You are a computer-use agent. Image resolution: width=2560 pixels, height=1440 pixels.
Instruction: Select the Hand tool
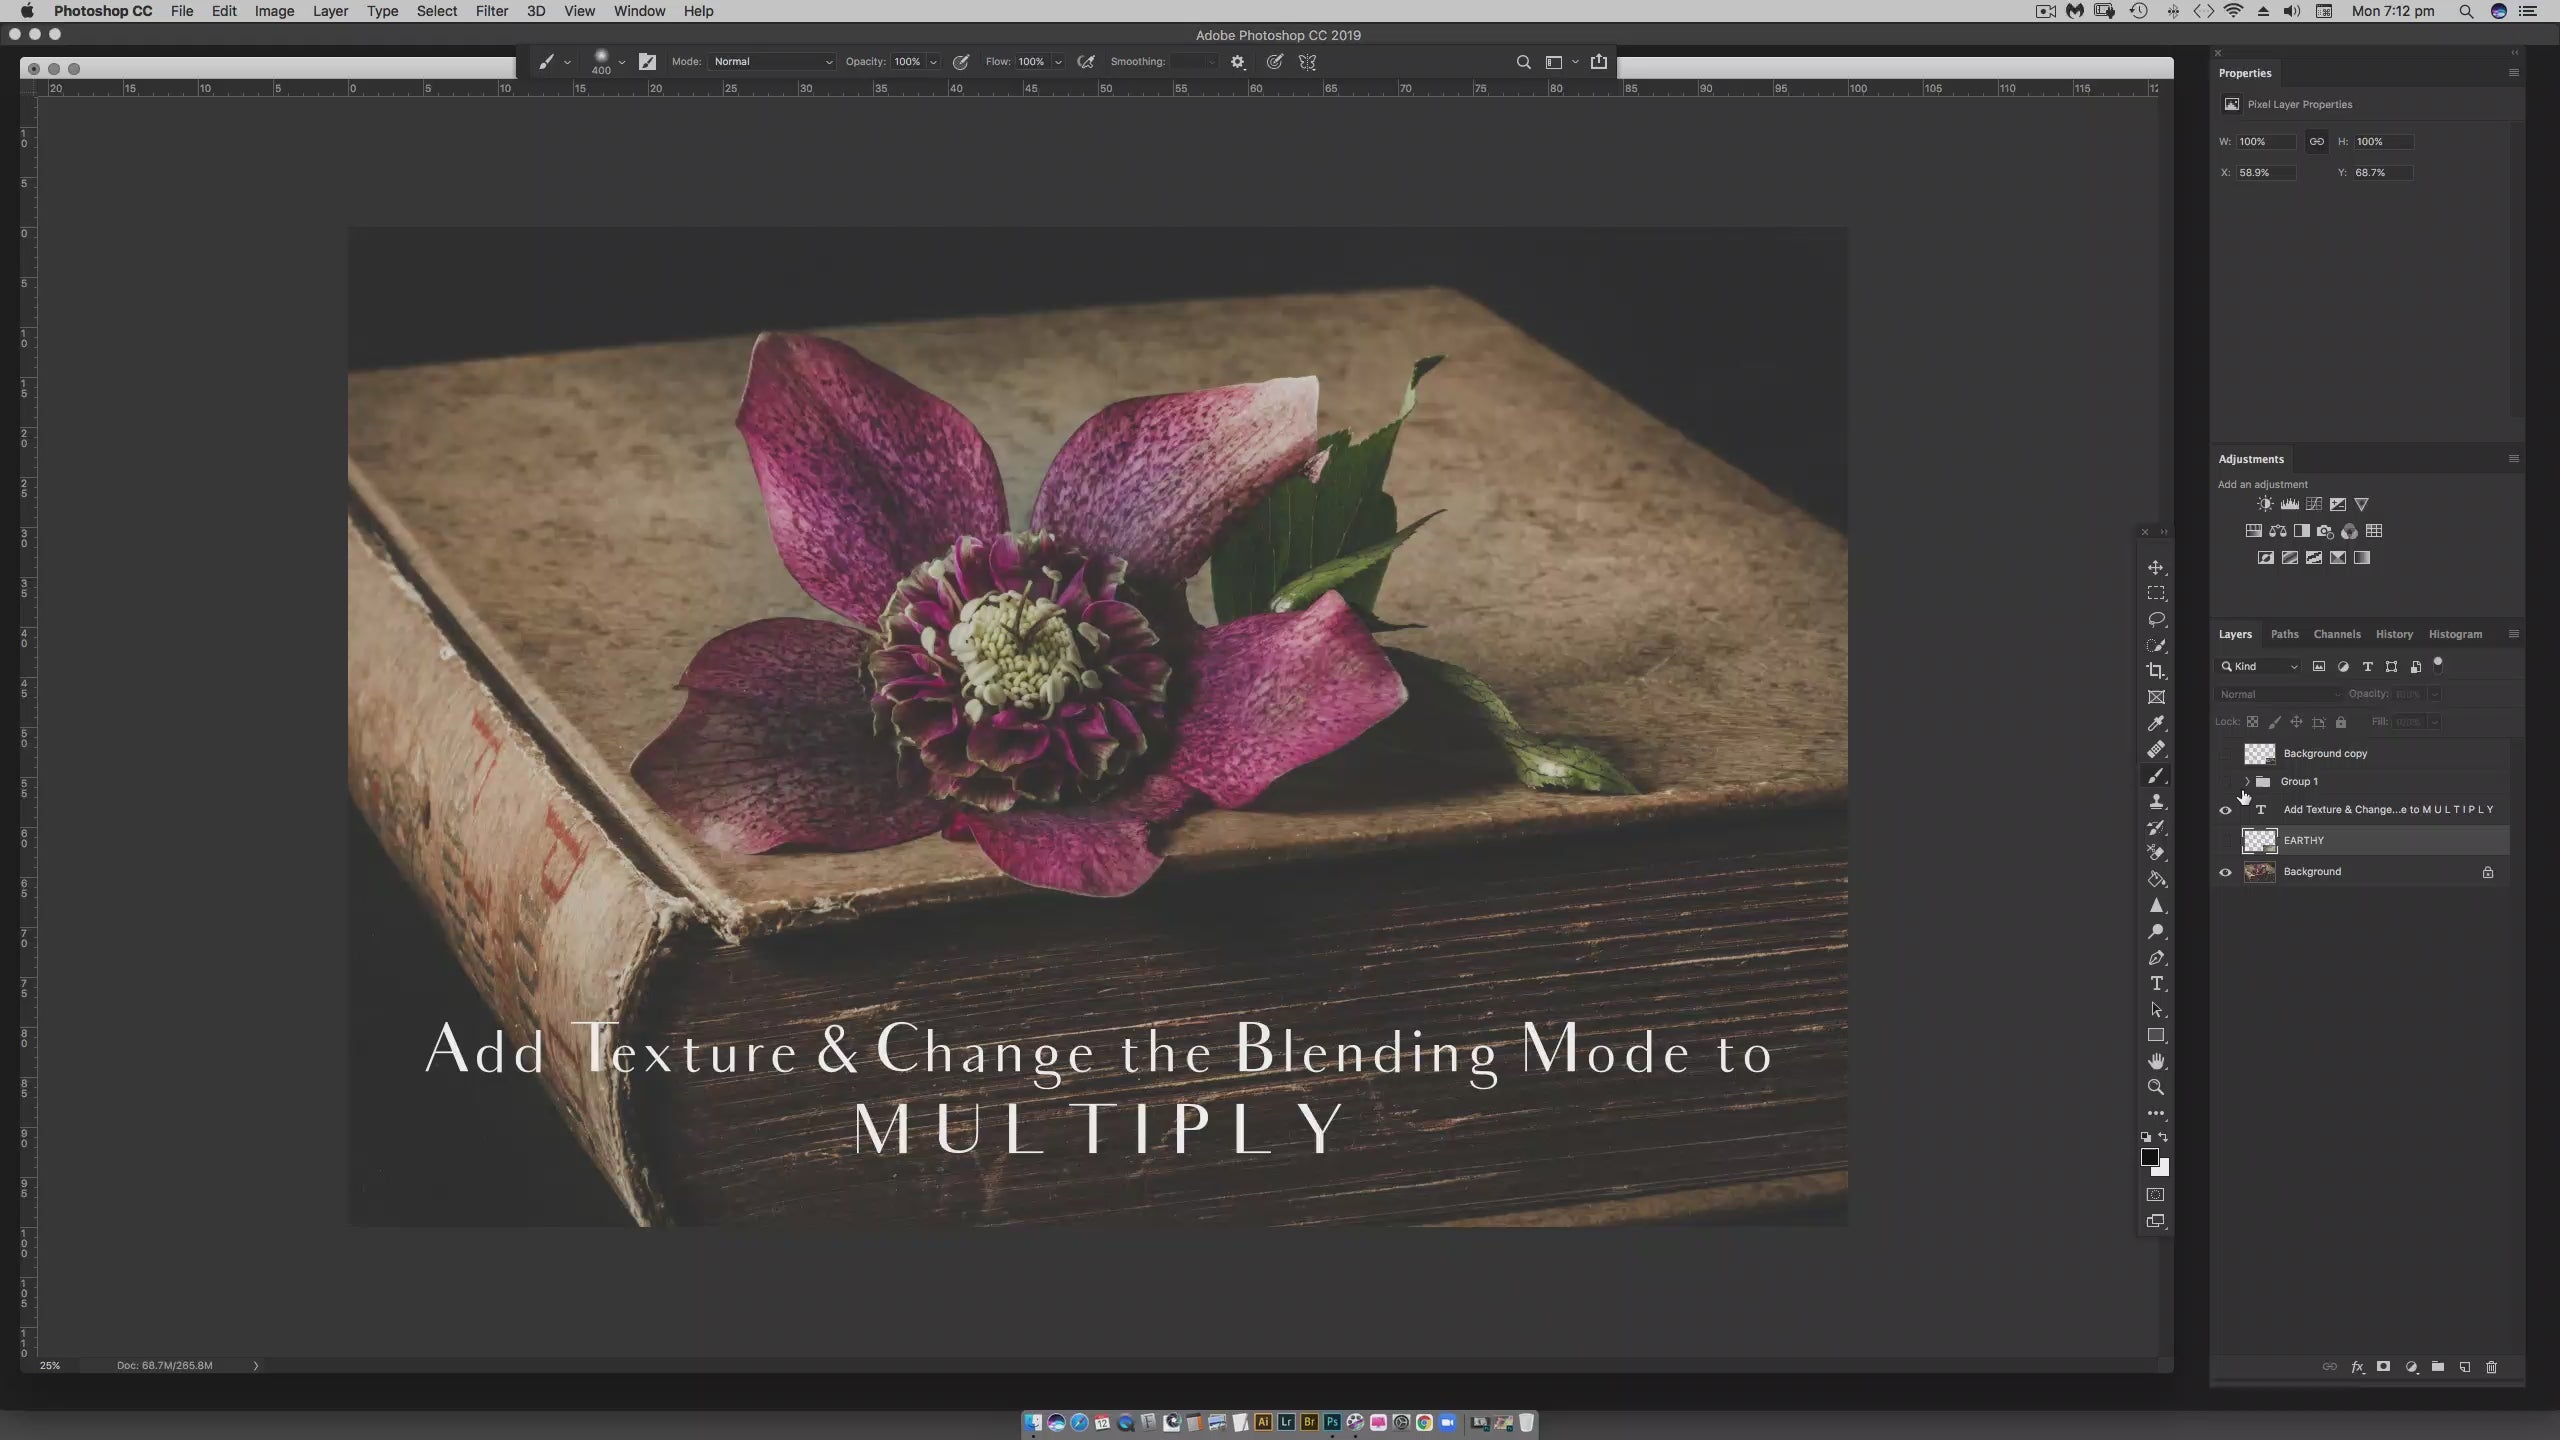(2156, 1061)
